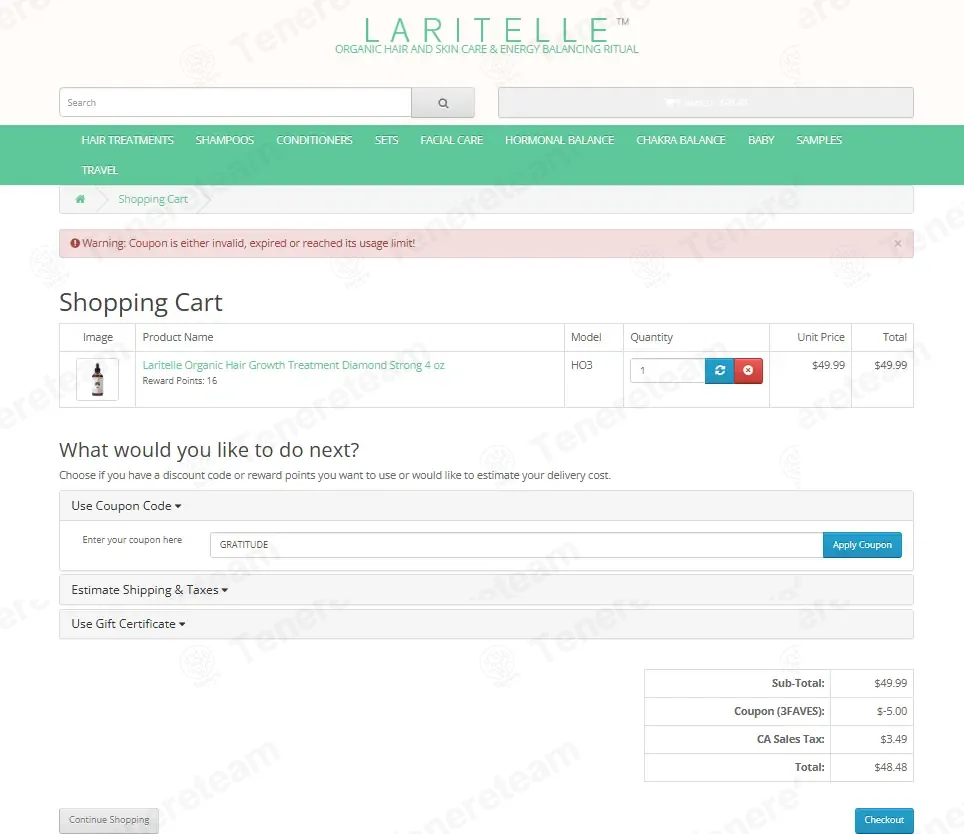Open the Hair Treatments menu
Screen dimensions: 964x834
(x=128, y=140)
